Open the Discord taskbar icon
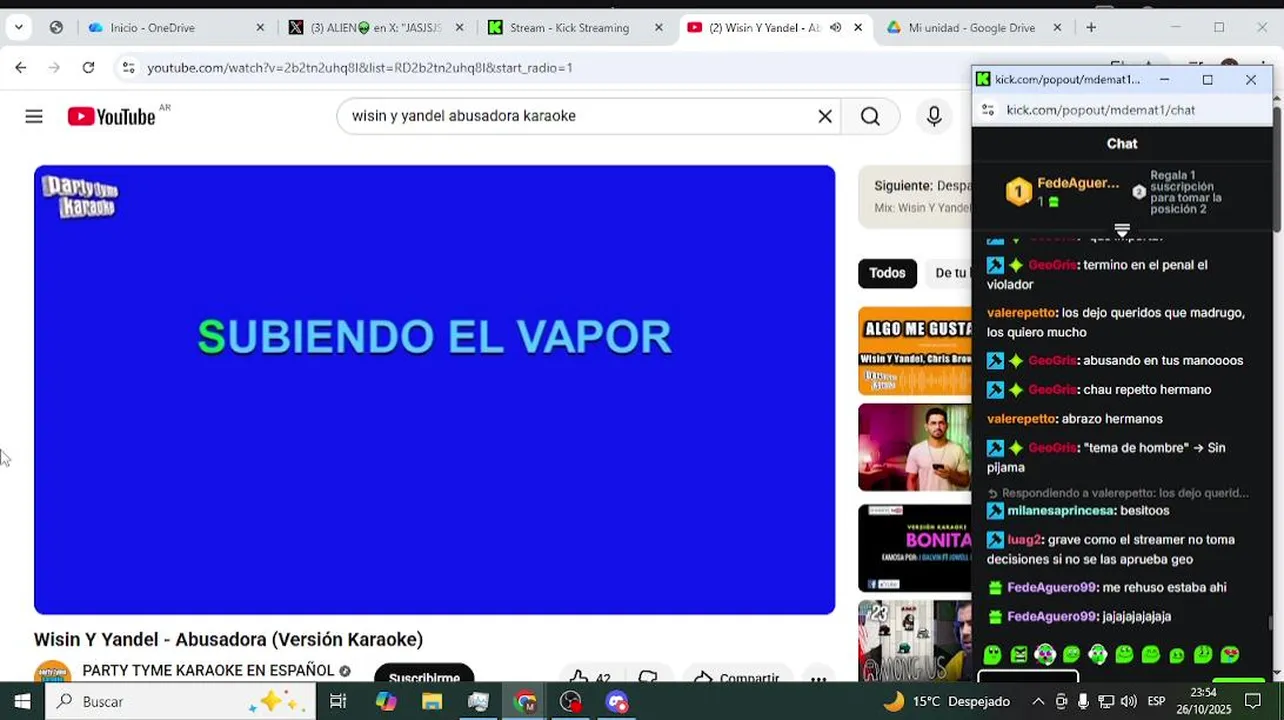Image resolution: width=1284 pixels, height=720 pixels. [617, 702]
